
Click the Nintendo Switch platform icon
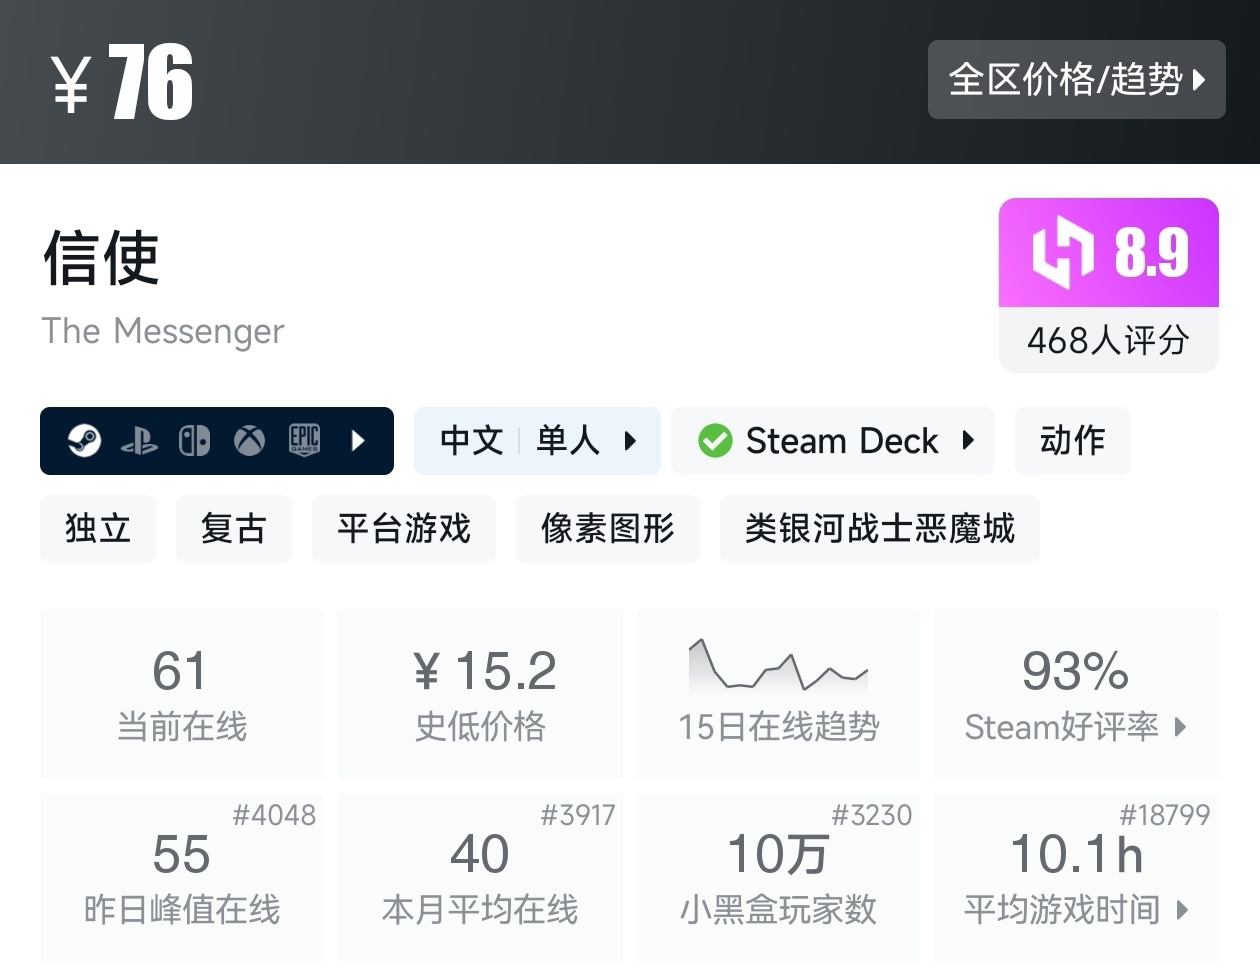[194, 441]
